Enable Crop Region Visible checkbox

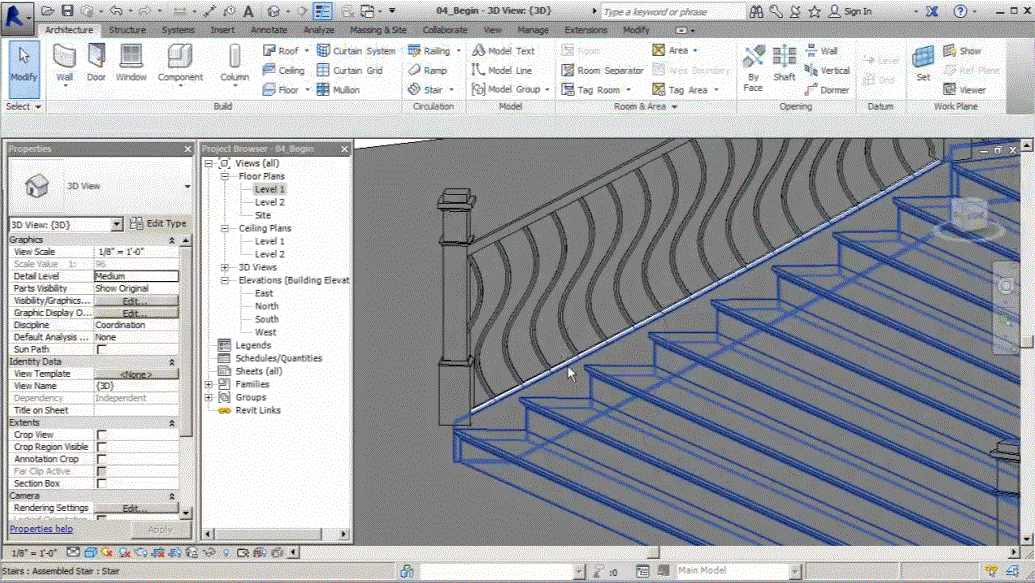(x=102, y=447)
